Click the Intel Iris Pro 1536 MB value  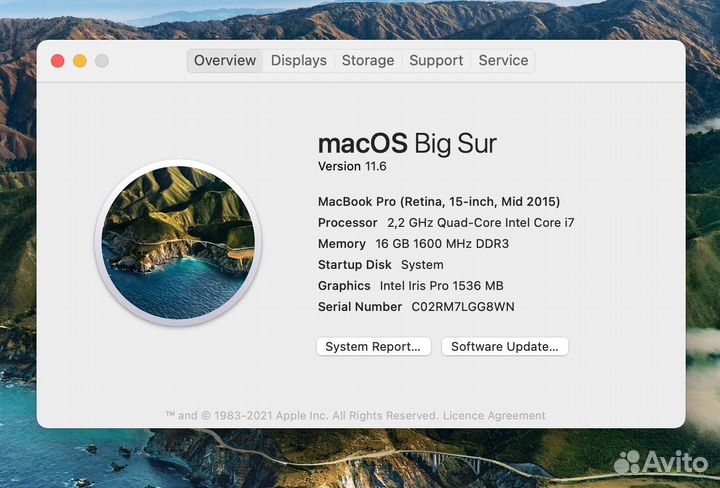tap(442, 286)
